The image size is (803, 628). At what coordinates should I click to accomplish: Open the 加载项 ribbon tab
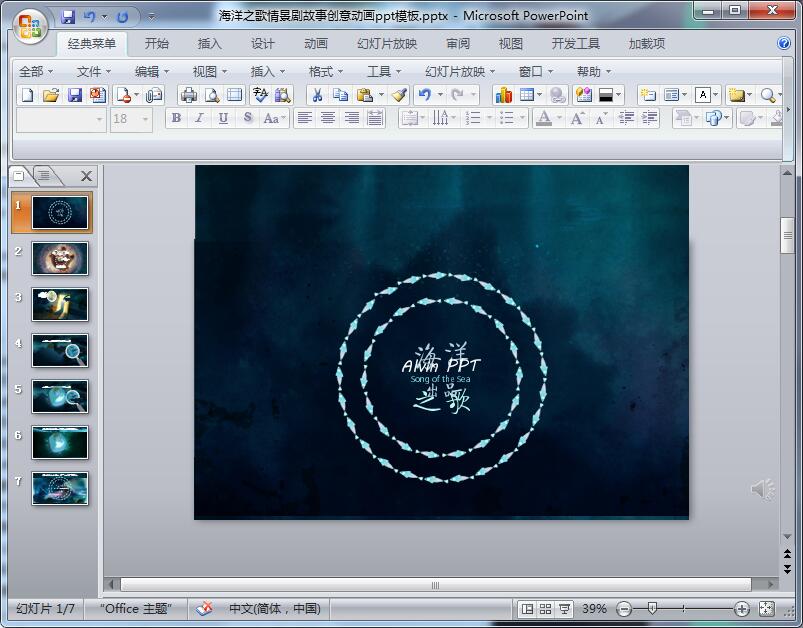pos(647,44)
